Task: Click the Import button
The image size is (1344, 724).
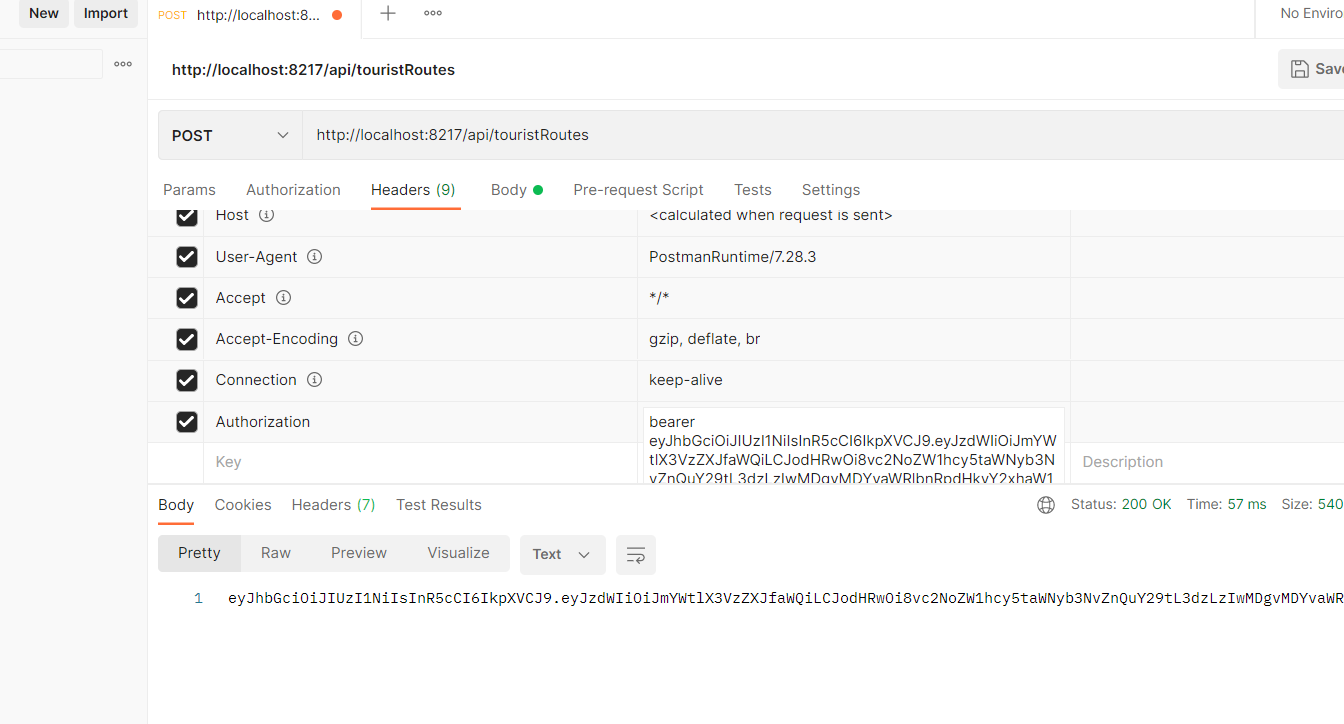Action: [106, 13]
